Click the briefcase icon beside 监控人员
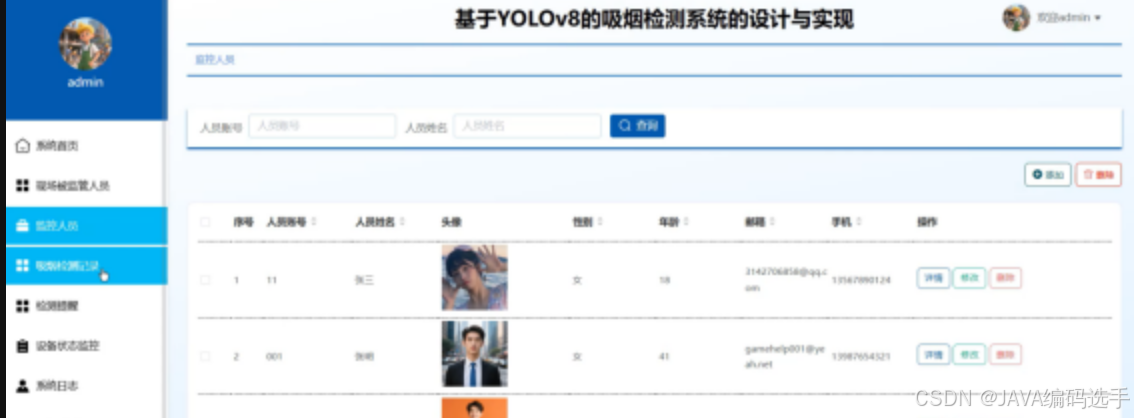The image size is (1134, 418). coord(22,226)
